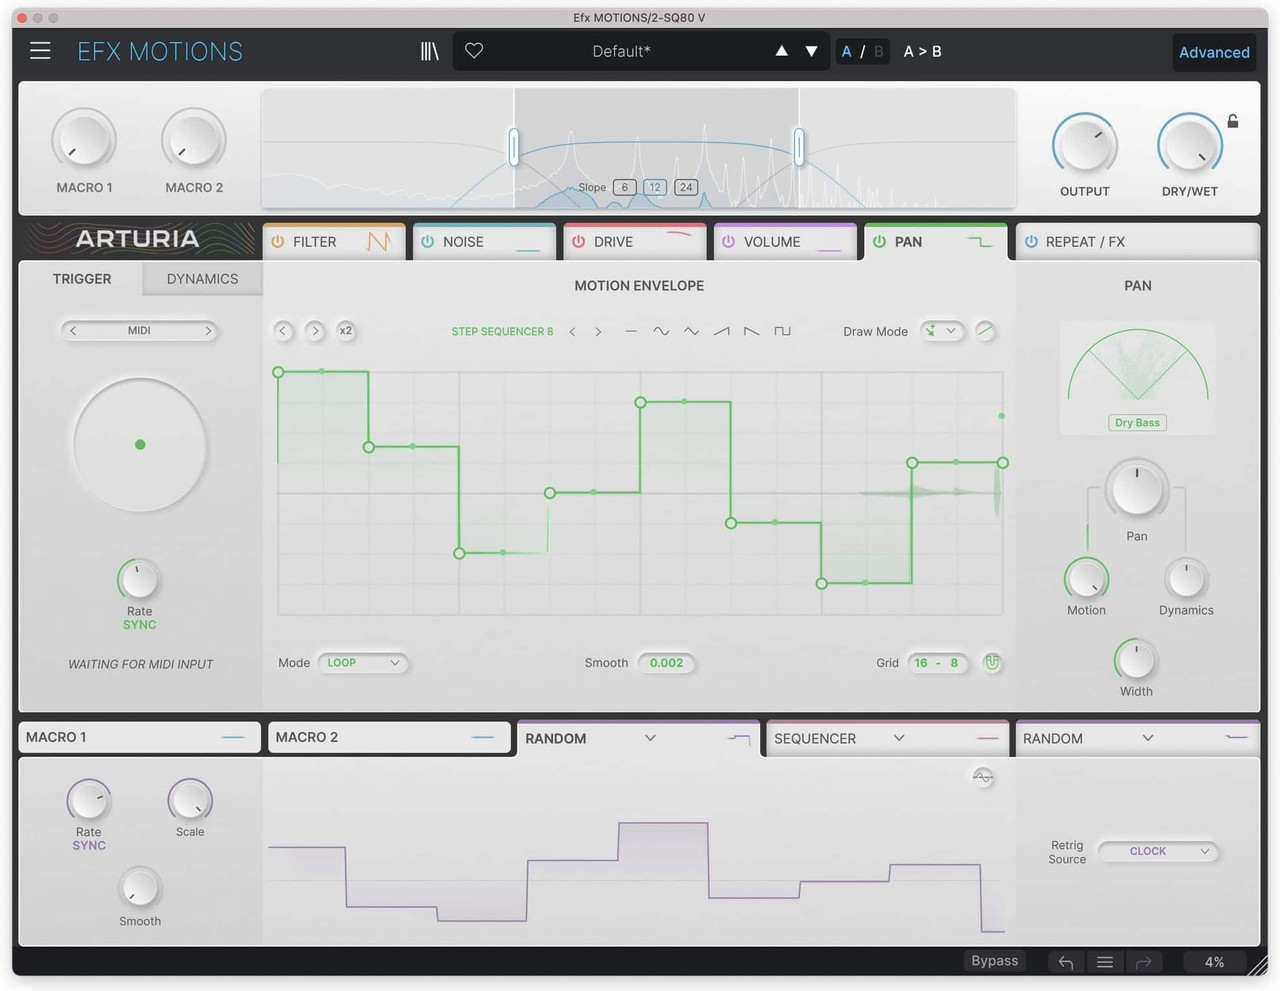The image size is (1280, 991).
Task: Load the next preset with down arrow
Action: click(x=811, y=51)
